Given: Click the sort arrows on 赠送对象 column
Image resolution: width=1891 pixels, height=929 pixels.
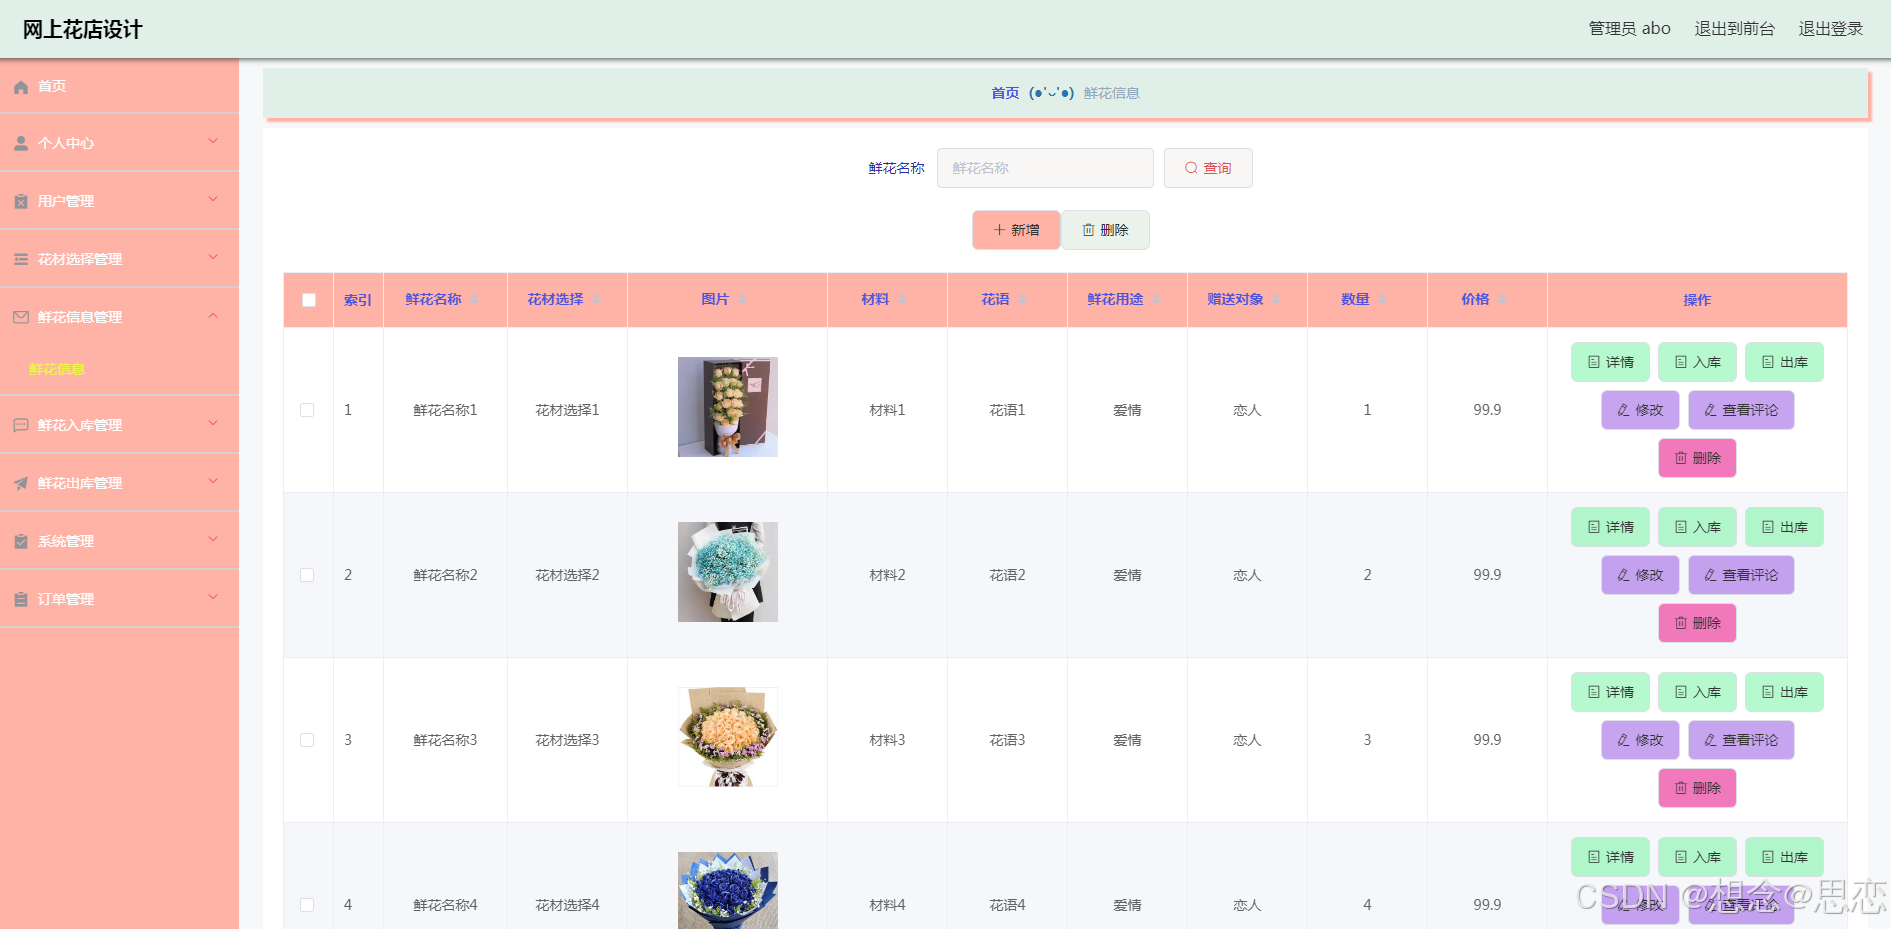Looking at the screenshot, I should pyautogui.click(x=1276, y=300).
